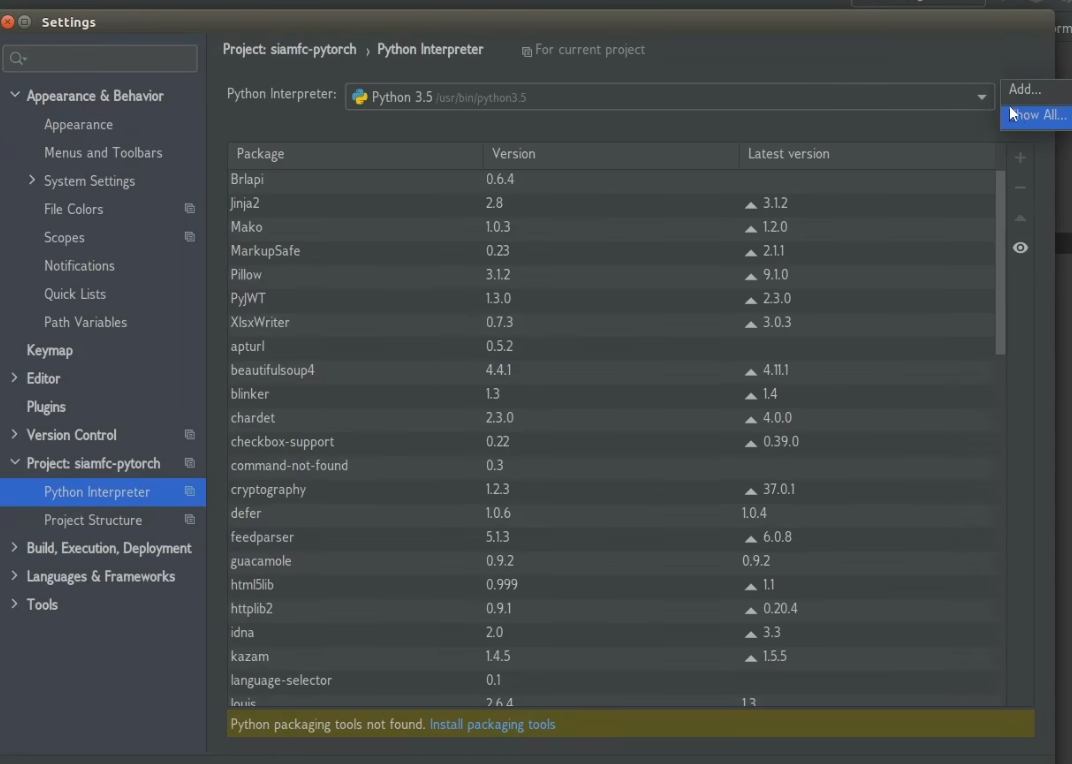Viewport: 1072px width, 764px height.
Task: Click the copy icon beside Project: siamfc-pytorch
Action: click(x=190, y=463)
